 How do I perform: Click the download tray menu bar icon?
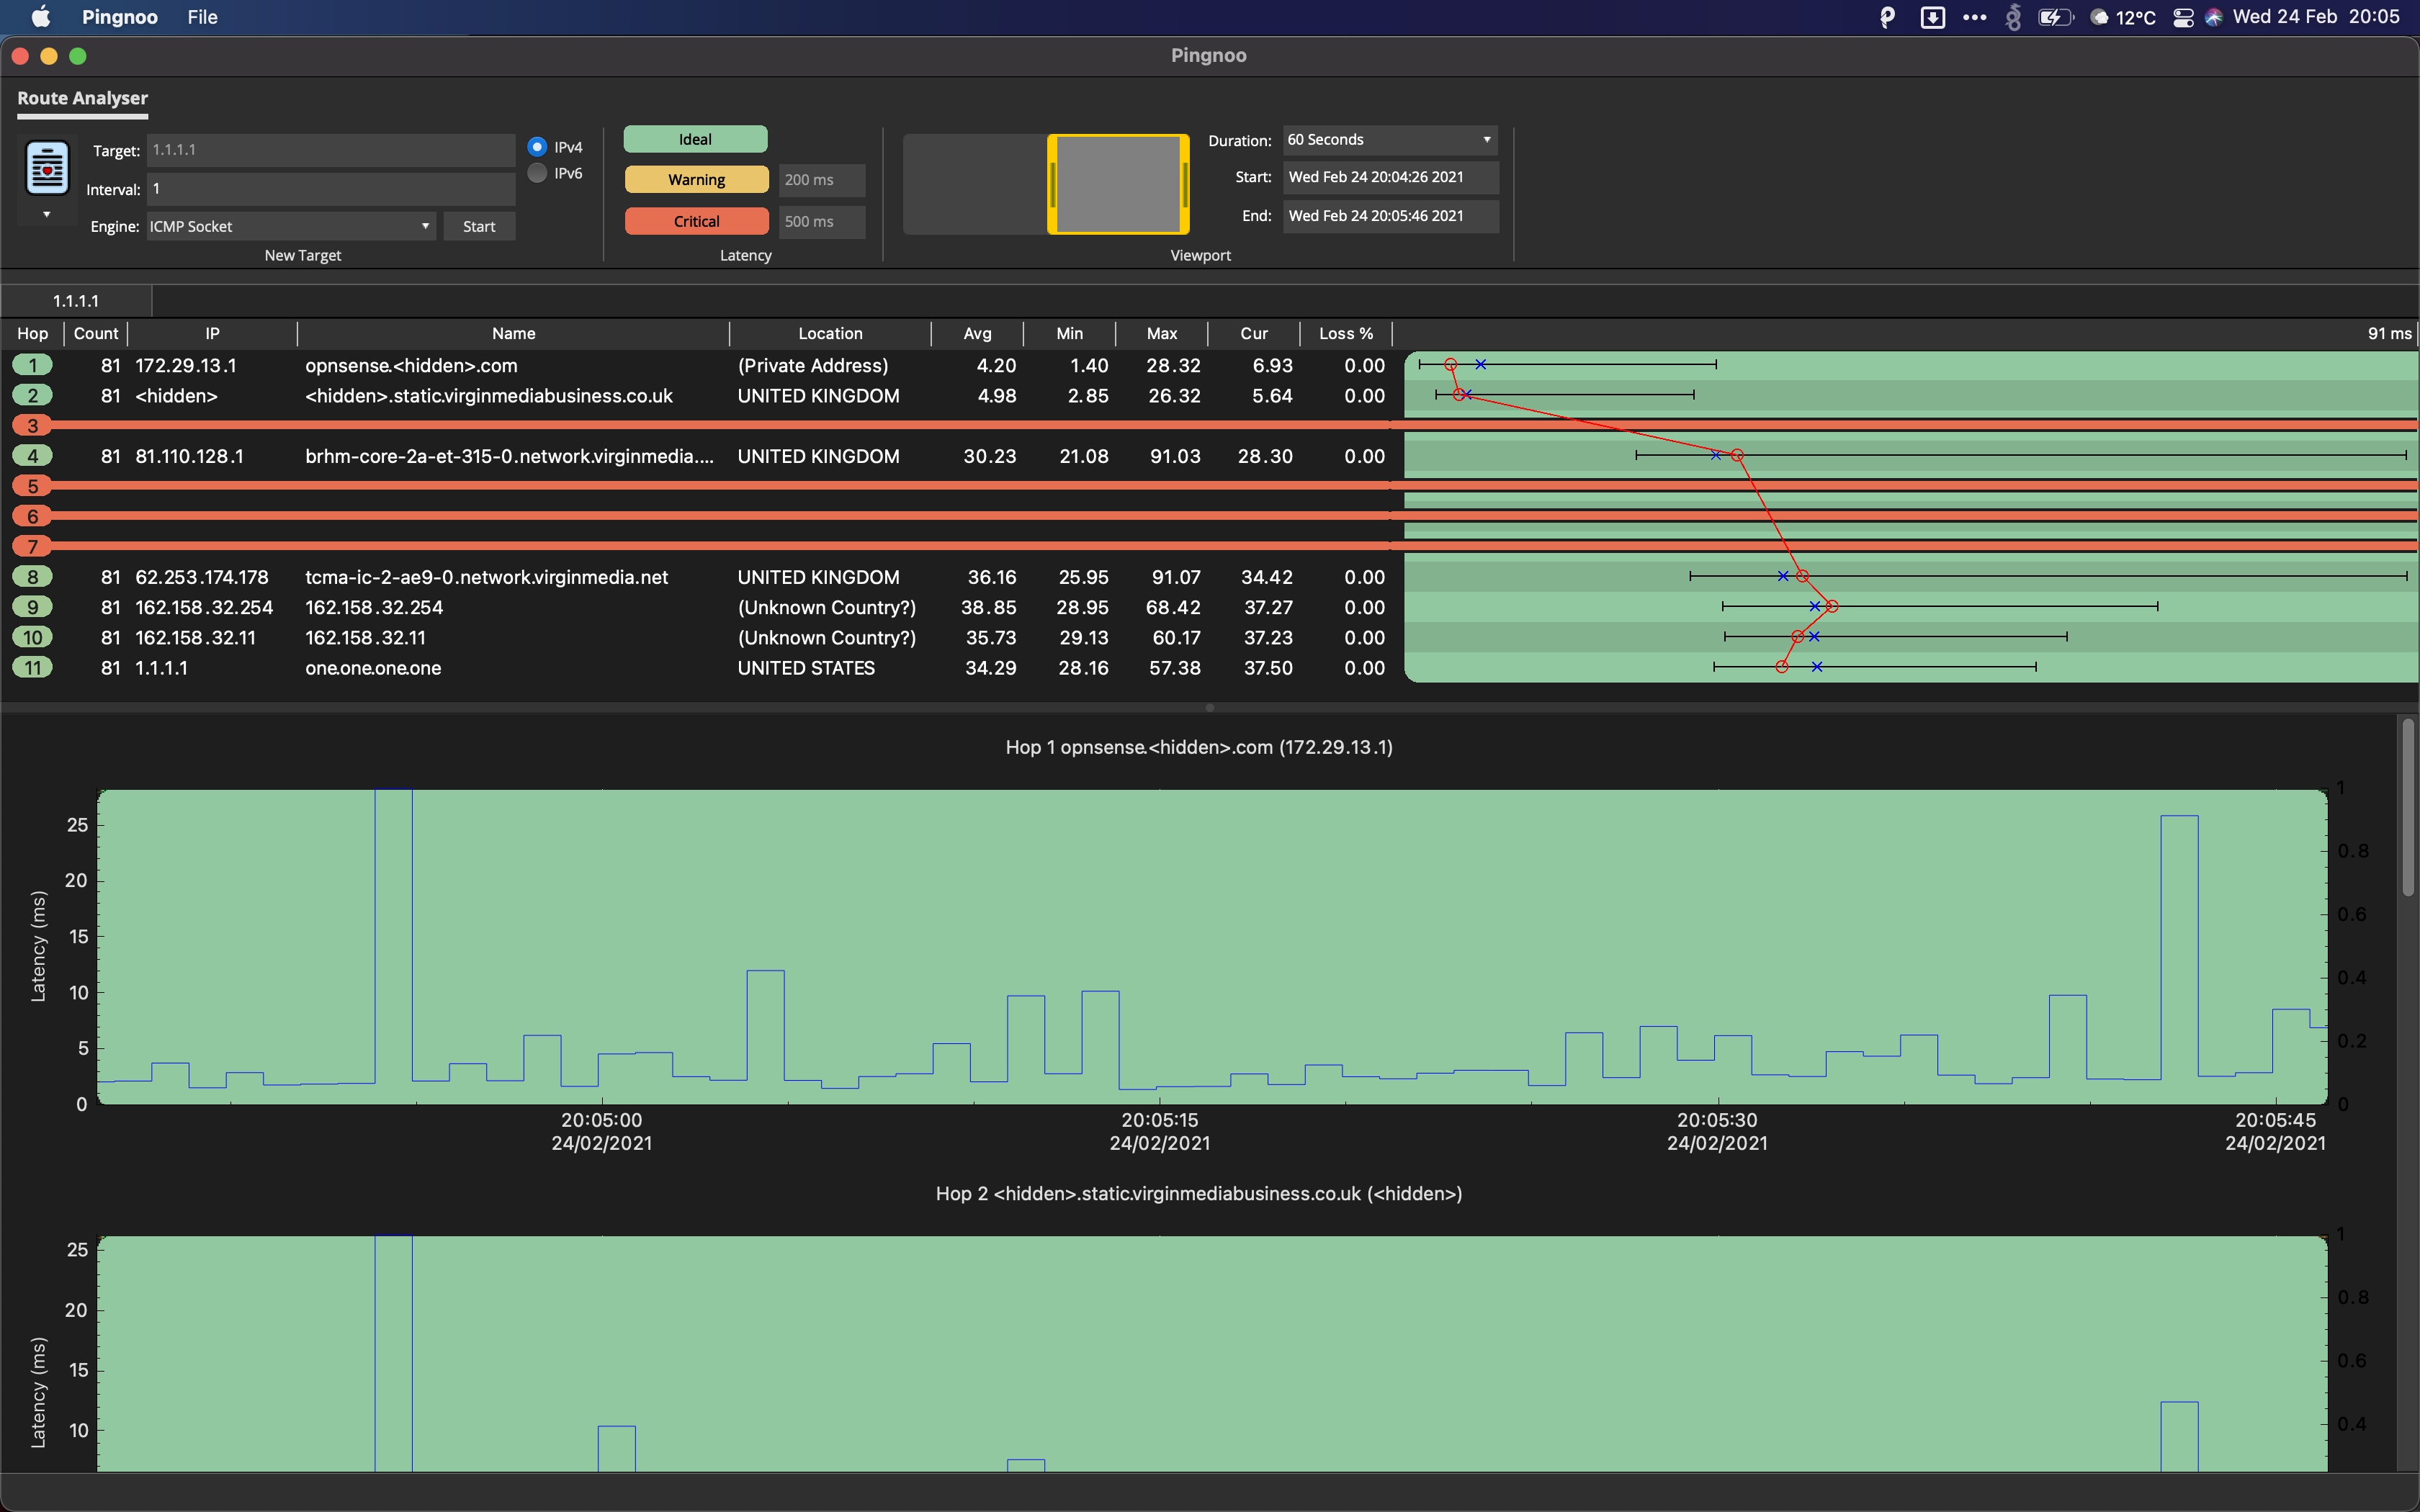1932,17
